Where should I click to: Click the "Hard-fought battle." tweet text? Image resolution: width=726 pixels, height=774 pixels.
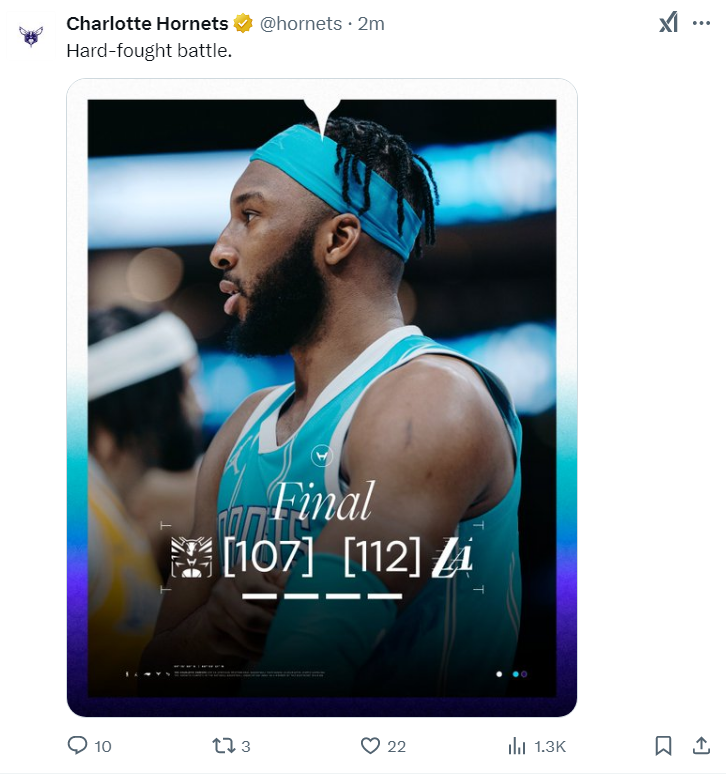pyautogui.click(x=149, y=49)
